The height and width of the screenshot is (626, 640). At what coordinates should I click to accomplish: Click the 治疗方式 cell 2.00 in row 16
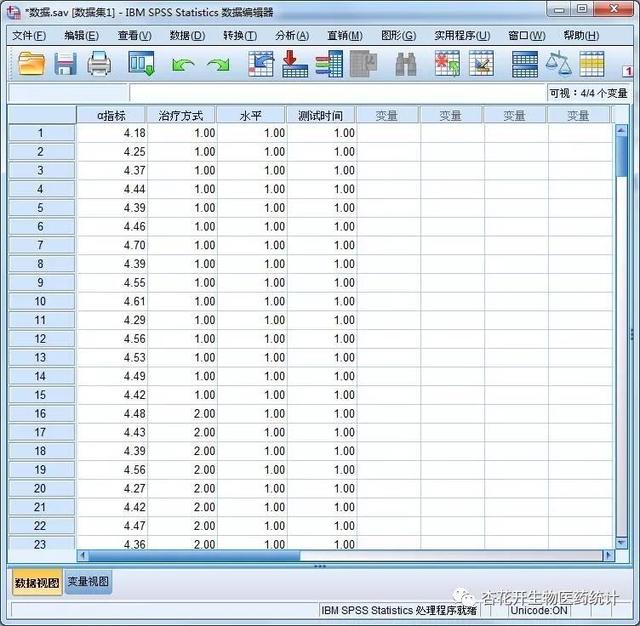tap(182, 413)
